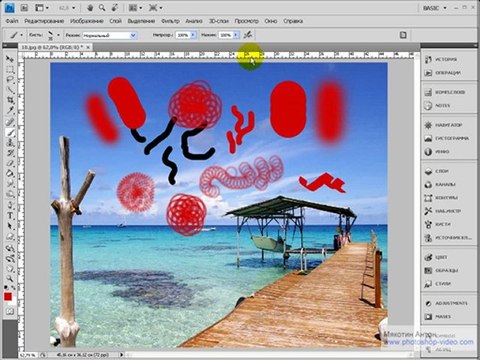480x360 pixels.
Task: Click Rotate View tool in application bar
Action: point(115,8)
